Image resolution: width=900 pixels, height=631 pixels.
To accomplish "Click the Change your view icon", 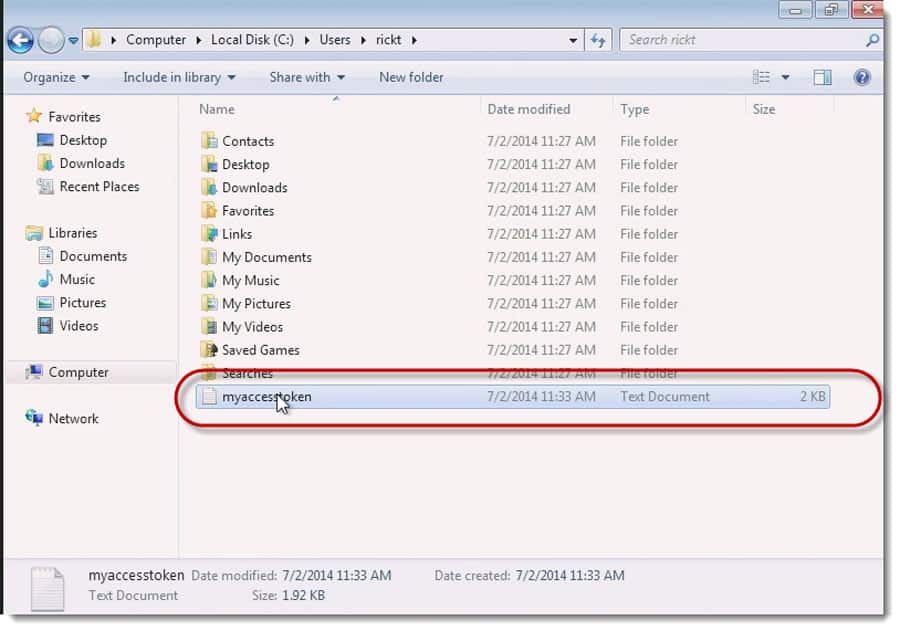I will tap(761, 77).
